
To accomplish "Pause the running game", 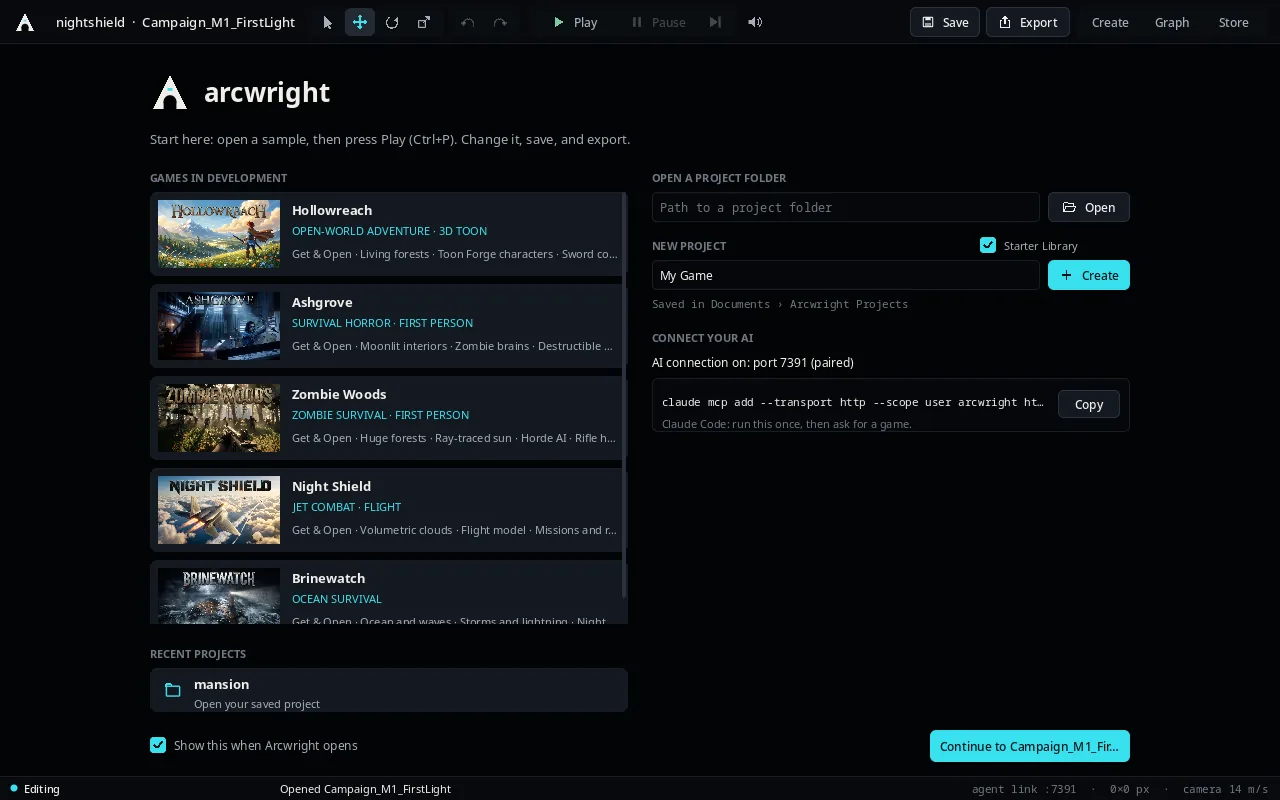I will click(658, 22).
